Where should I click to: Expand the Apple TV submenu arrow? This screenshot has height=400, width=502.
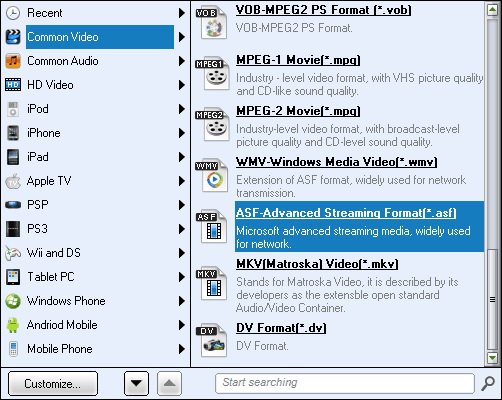(x=182, y=181)
